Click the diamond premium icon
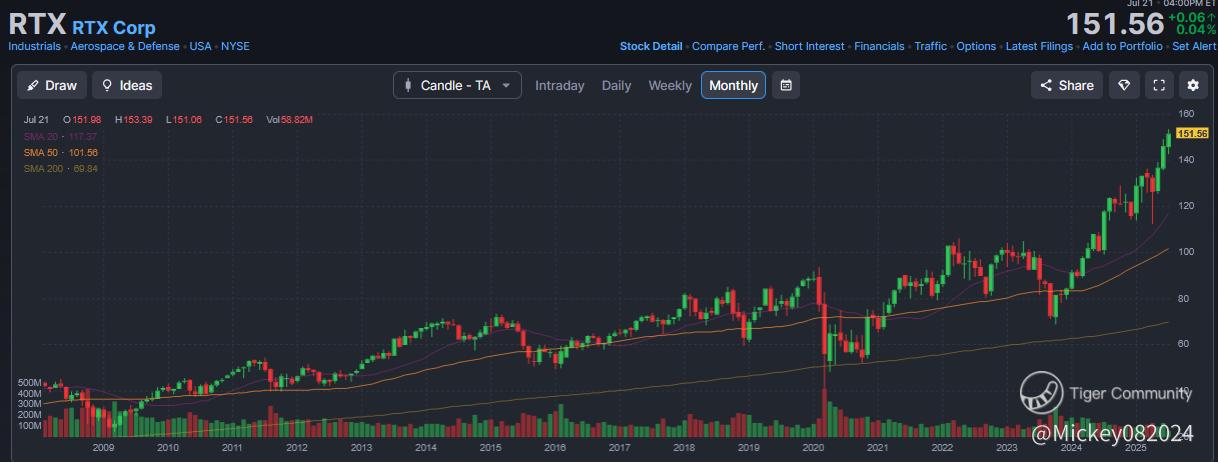 pos(1124,85)
